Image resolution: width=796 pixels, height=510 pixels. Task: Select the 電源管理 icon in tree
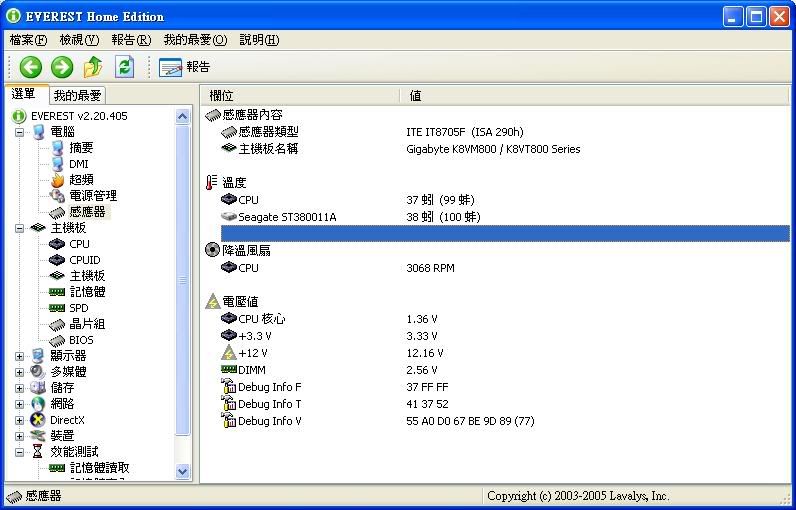click(x=57, y=196)
